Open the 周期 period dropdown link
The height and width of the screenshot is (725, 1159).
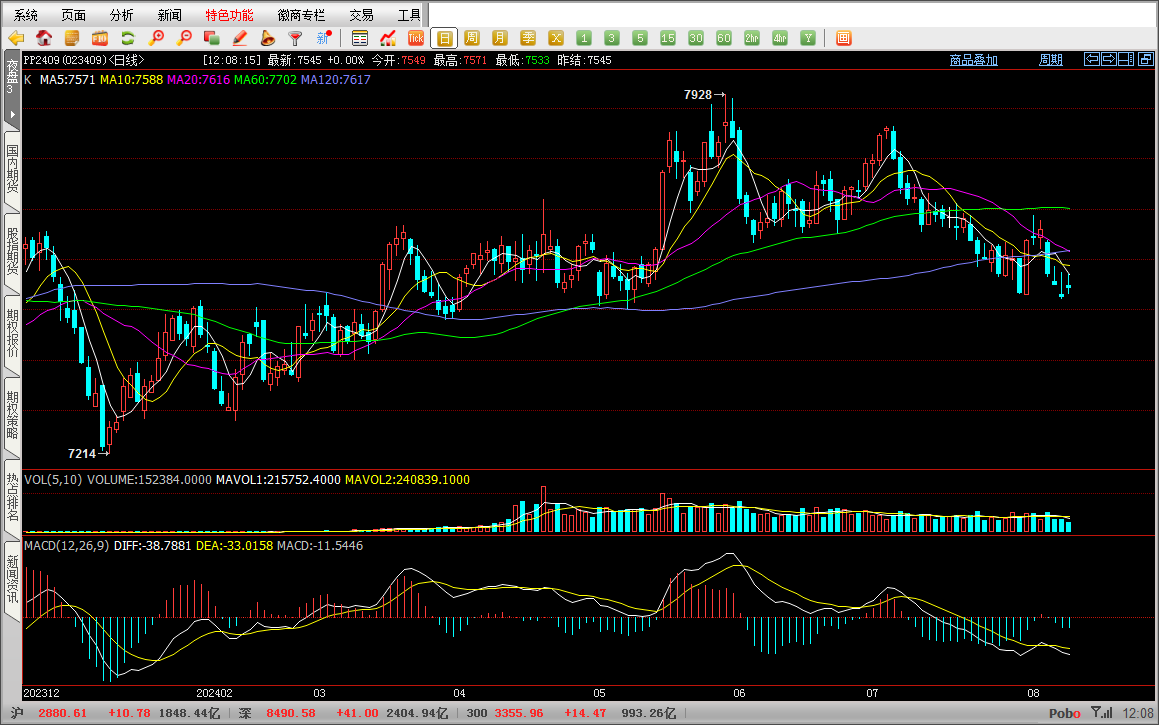coord(1050,60)
